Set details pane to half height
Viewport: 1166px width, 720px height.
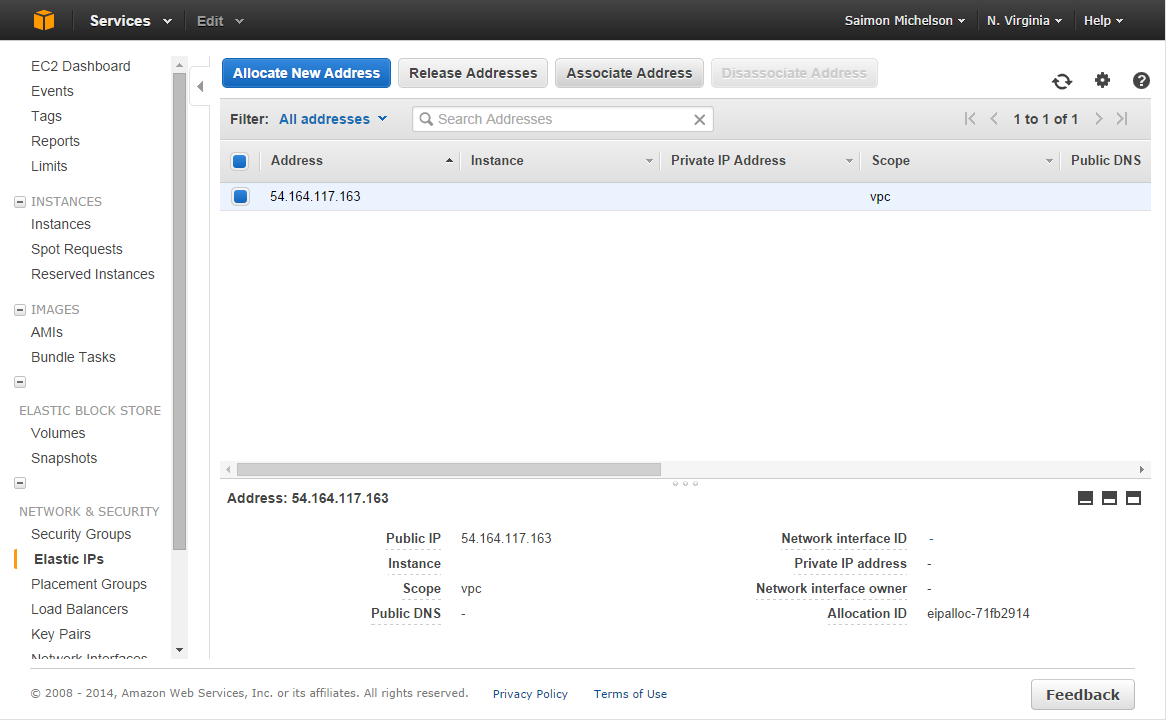pos(1109,498)
